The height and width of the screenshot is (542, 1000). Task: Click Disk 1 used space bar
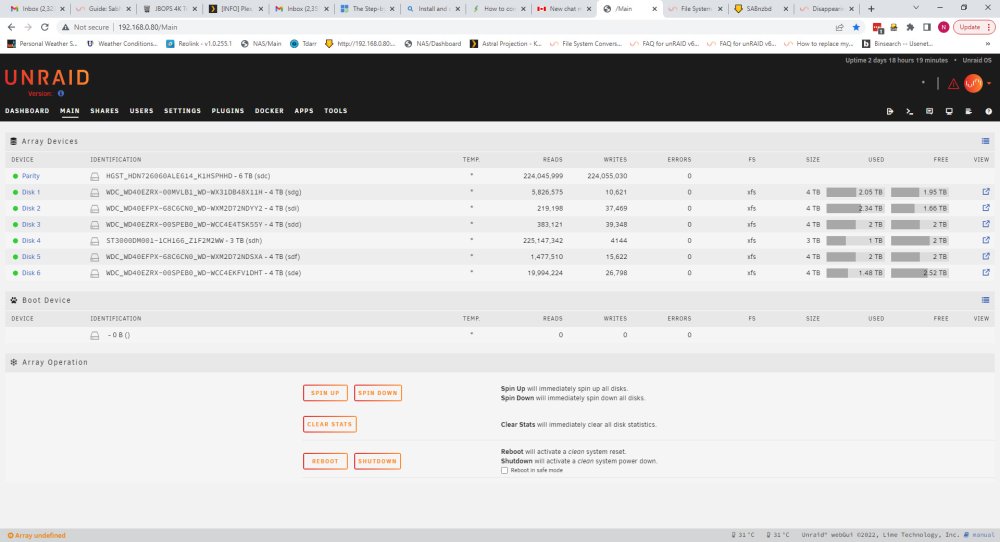point(855,192)
